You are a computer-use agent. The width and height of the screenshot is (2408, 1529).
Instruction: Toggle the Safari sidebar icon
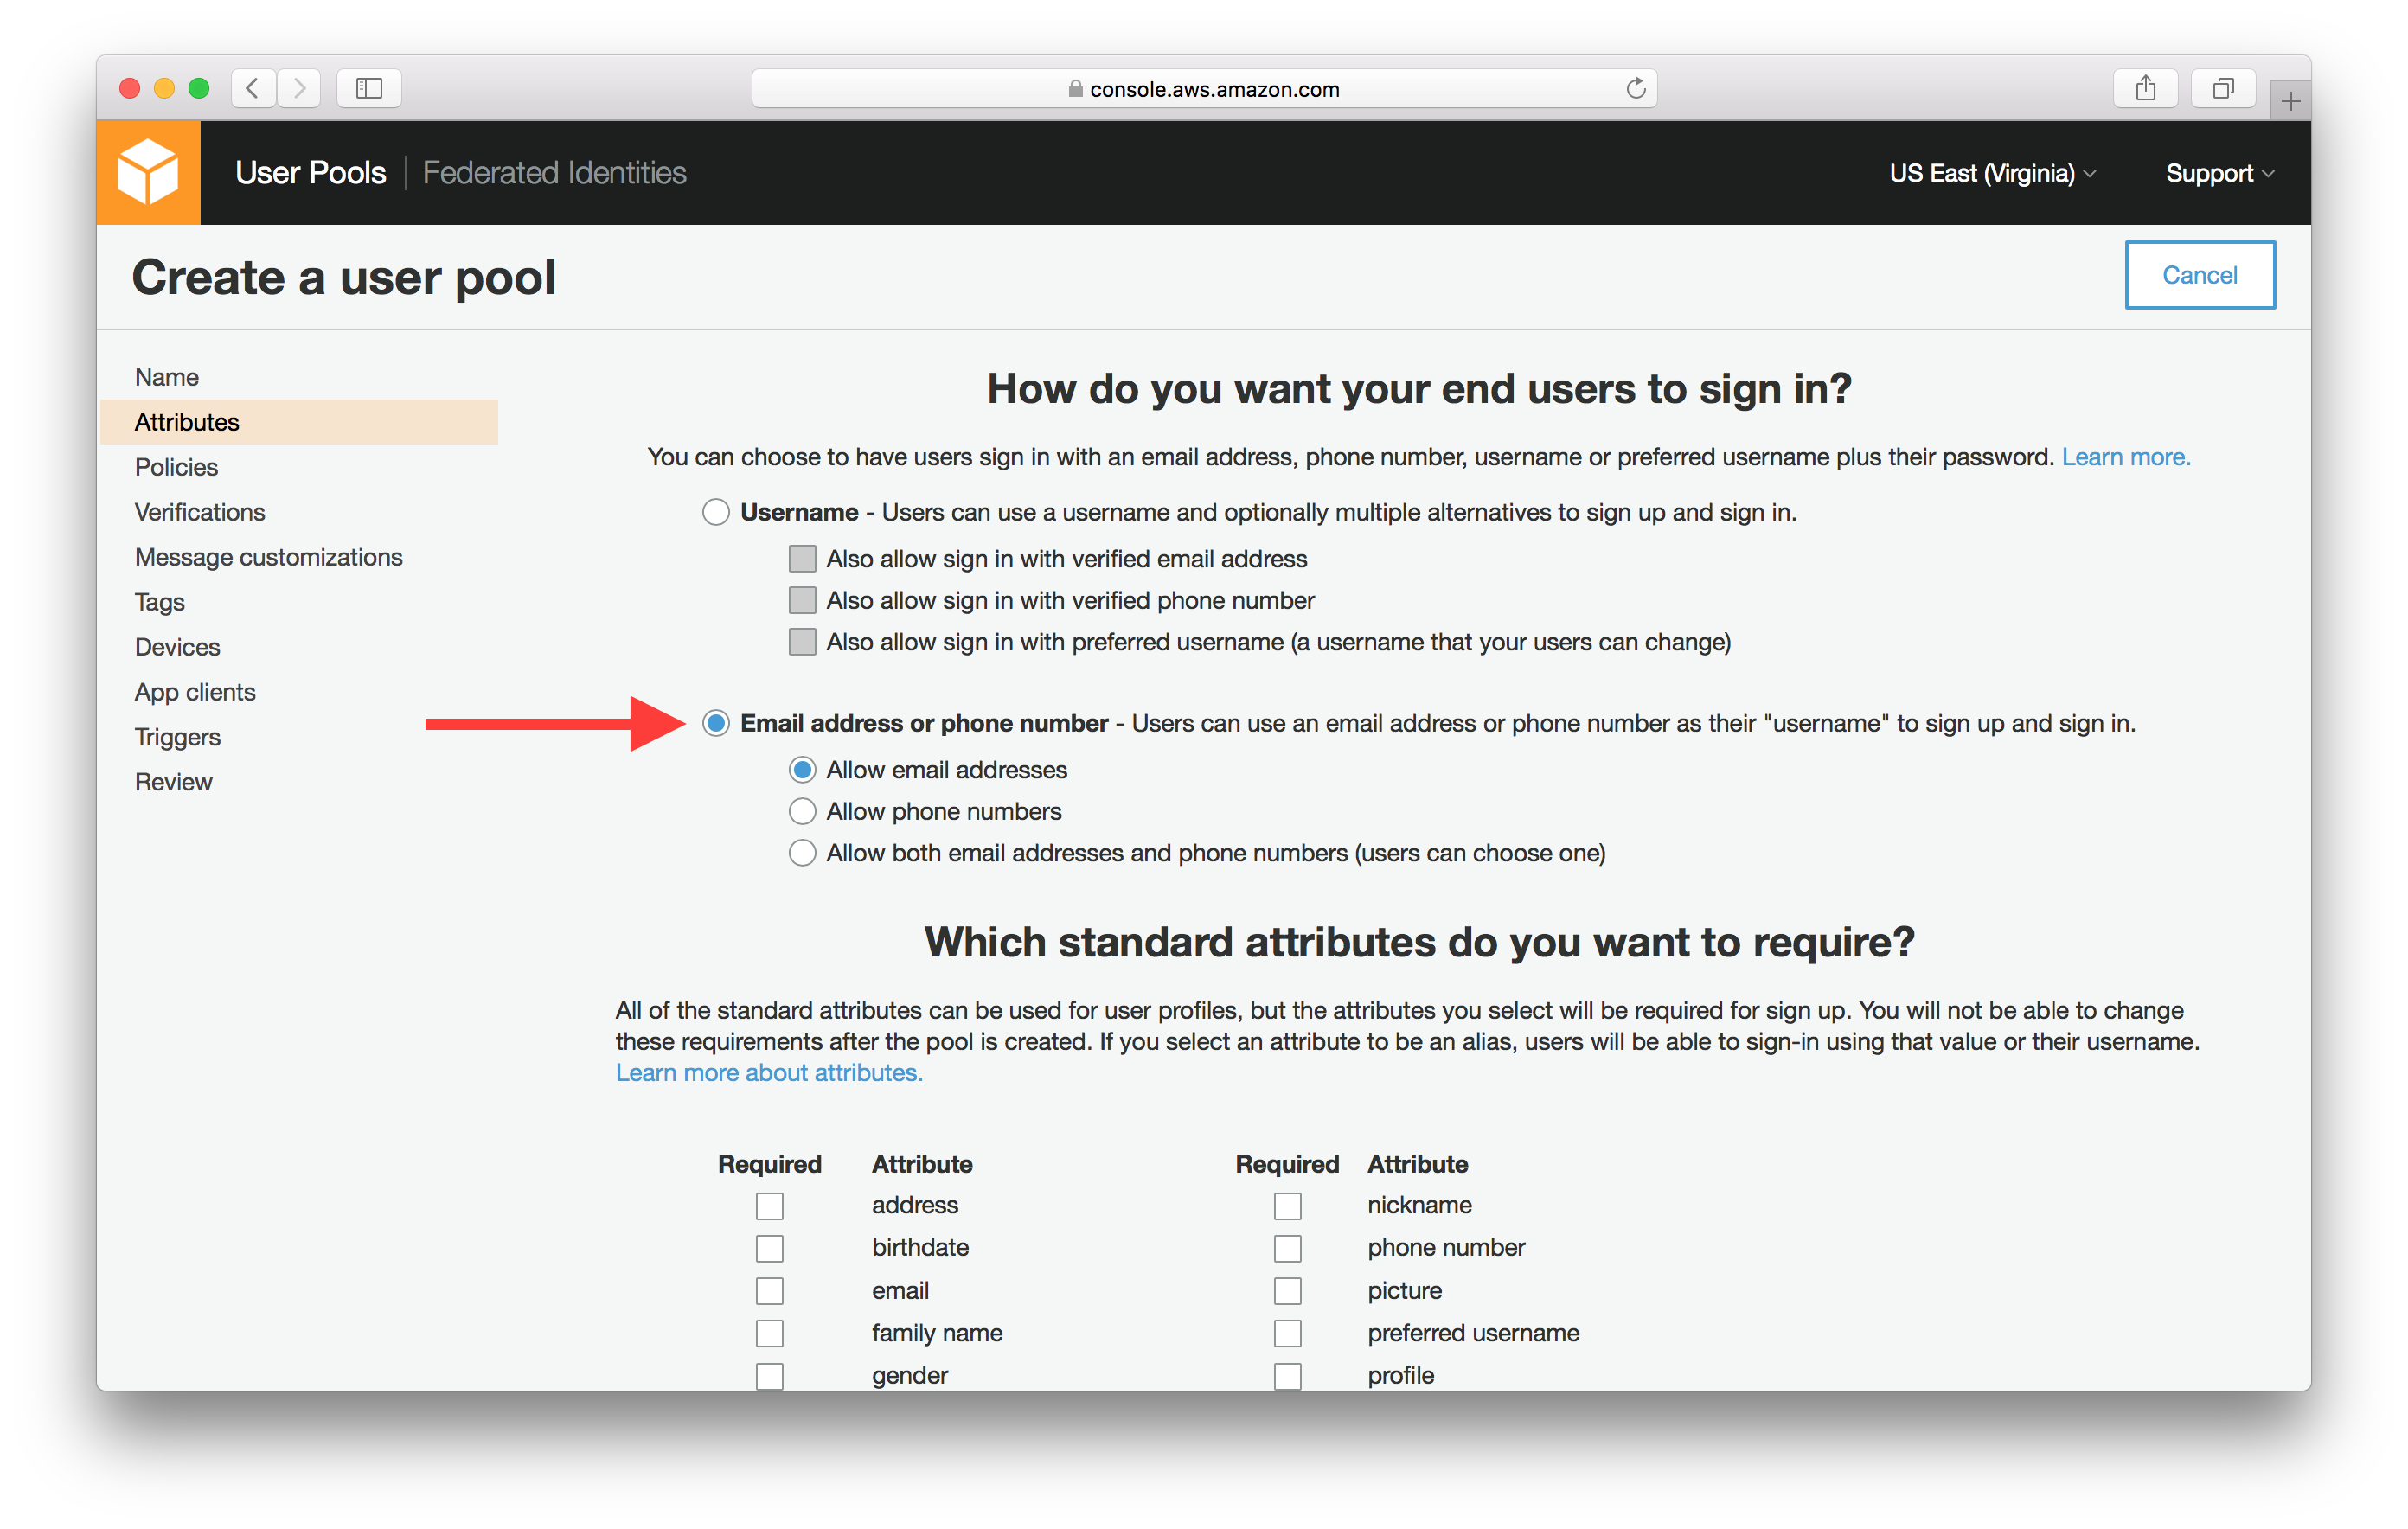click(x=369, y=88)
